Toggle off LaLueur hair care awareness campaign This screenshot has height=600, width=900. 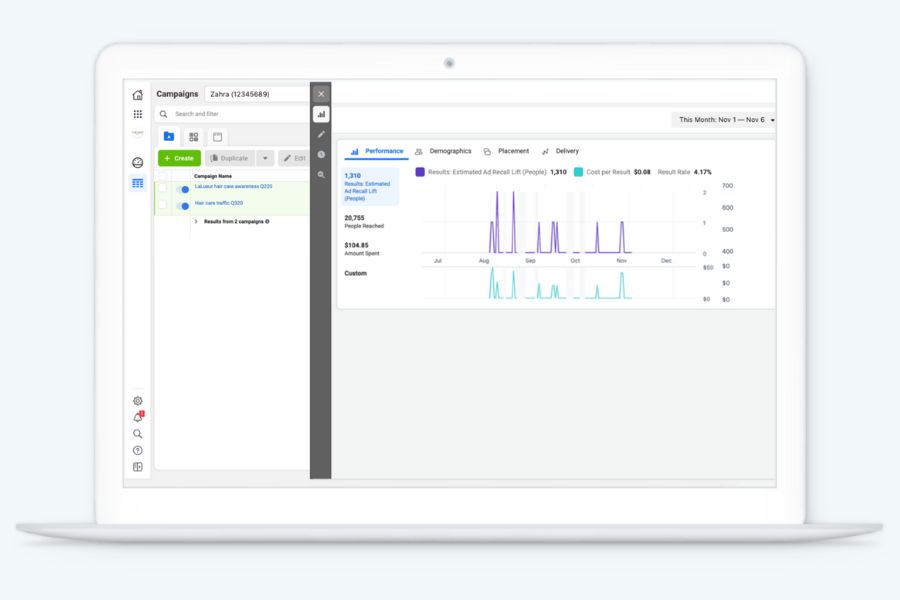(x=183, y=189)
